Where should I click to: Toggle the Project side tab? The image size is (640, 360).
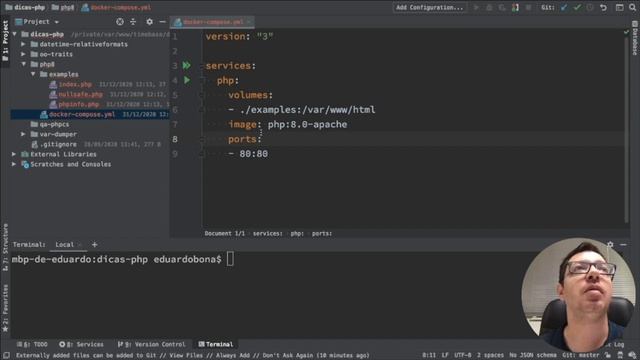tap(5, 40)
